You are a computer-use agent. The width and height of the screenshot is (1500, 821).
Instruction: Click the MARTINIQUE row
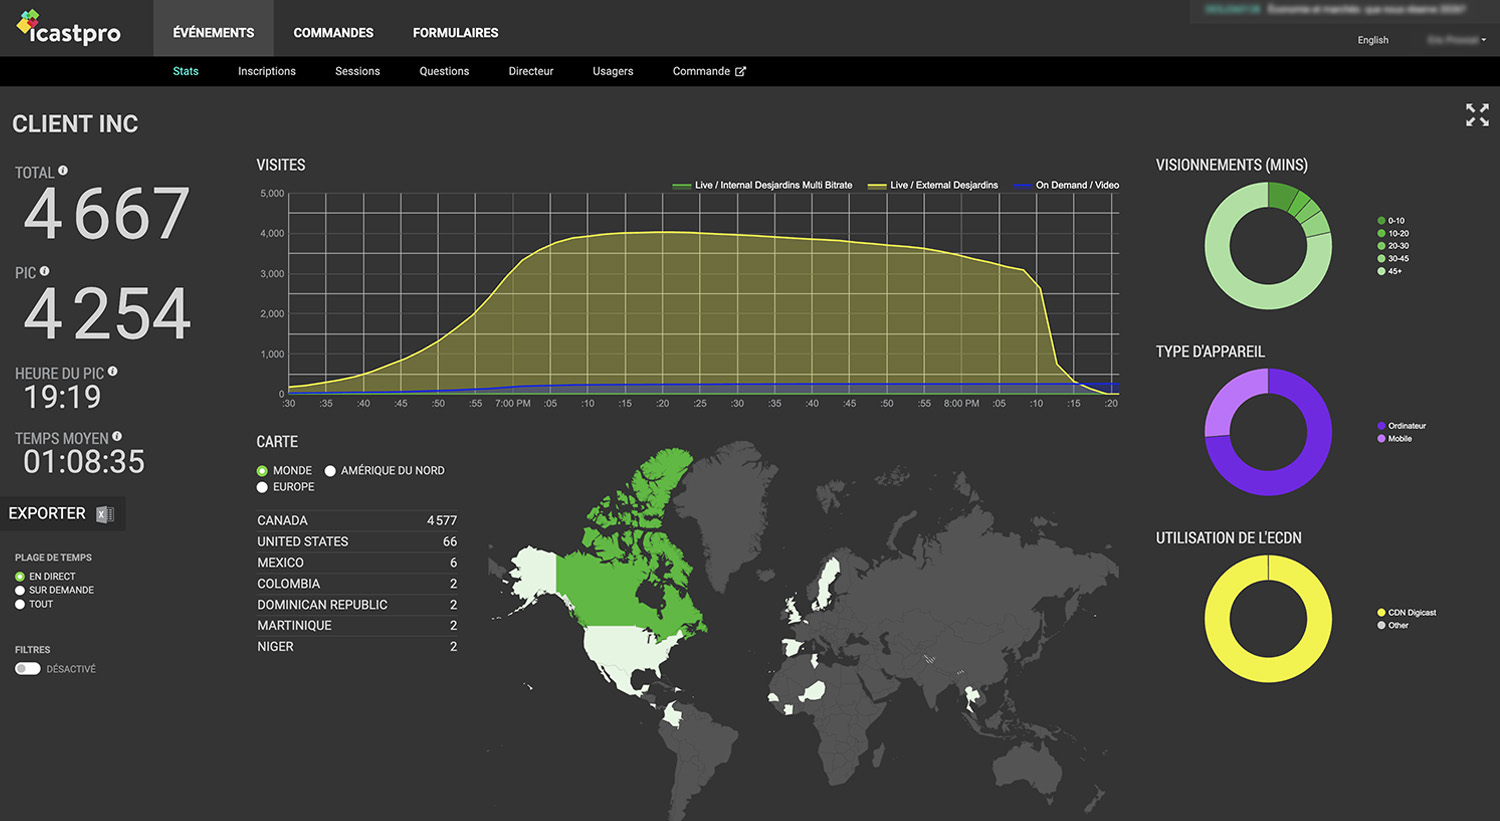(357, 625)
